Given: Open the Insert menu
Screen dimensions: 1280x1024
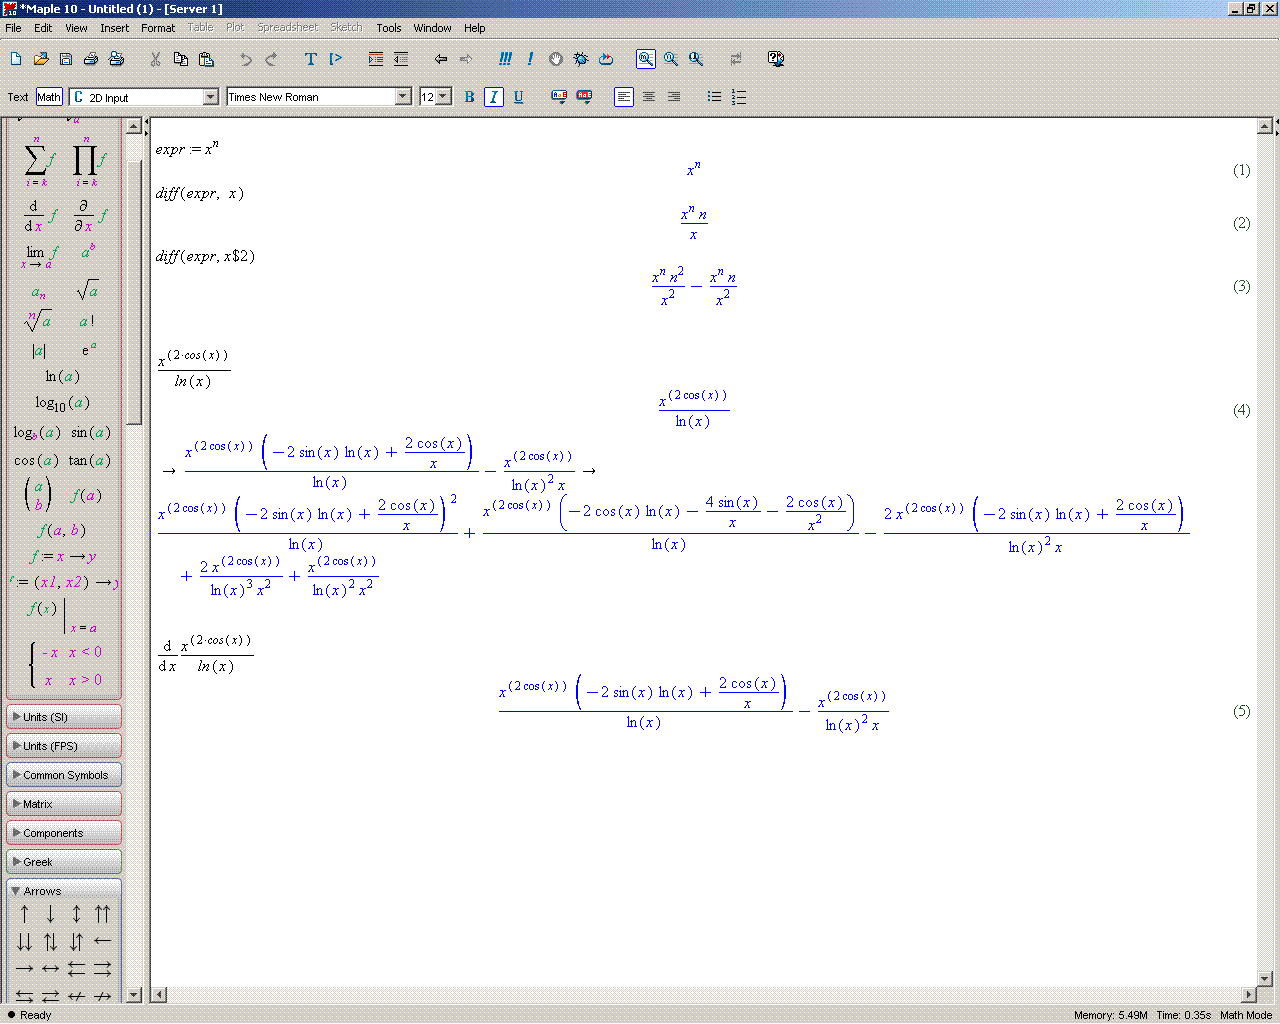Looking at the screenshot, I should click(114, 28).
